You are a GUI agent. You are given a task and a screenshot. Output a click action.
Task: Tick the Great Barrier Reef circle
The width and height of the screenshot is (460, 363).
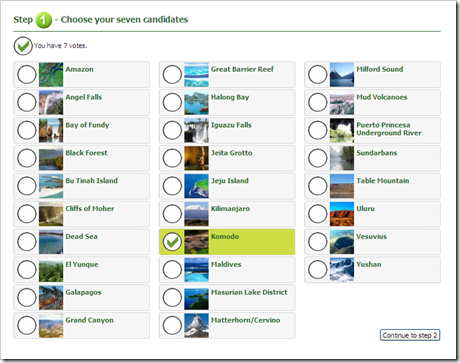172,74
